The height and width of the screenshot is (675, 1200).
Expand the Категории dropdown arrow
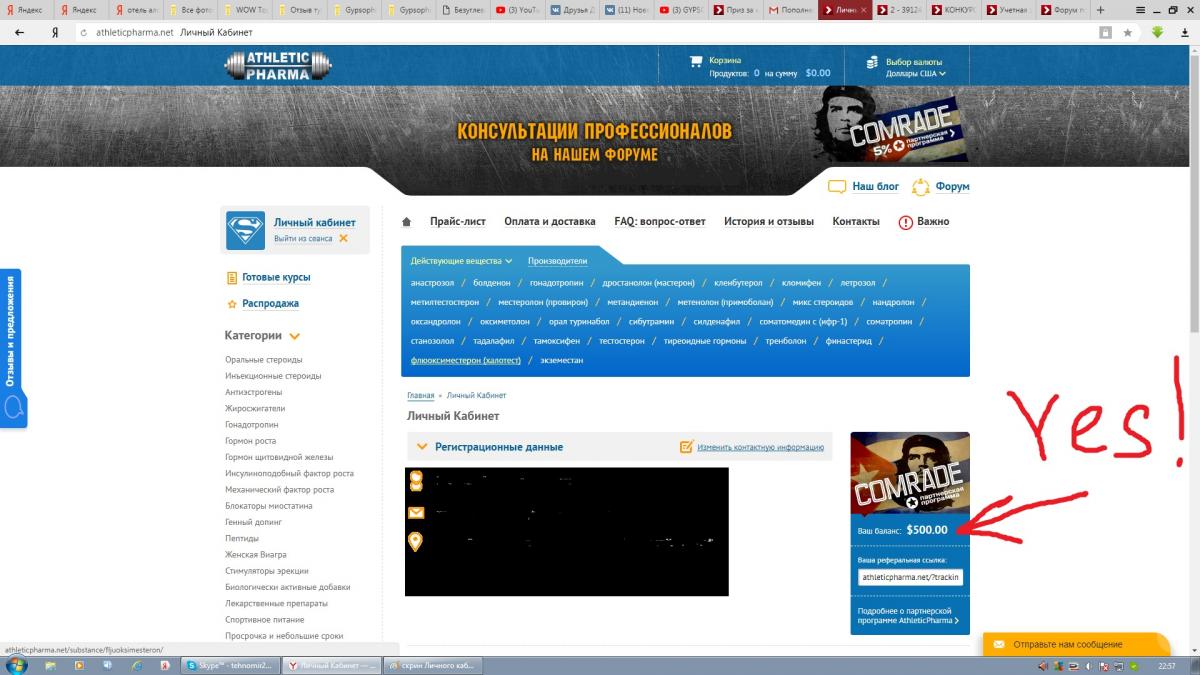click(295, 337)
